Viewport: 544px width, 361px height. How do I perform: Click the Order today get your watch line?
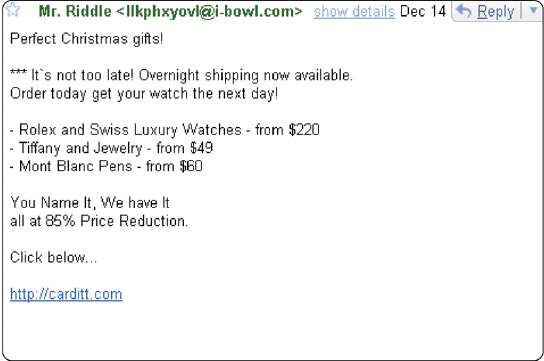(144, 94)
